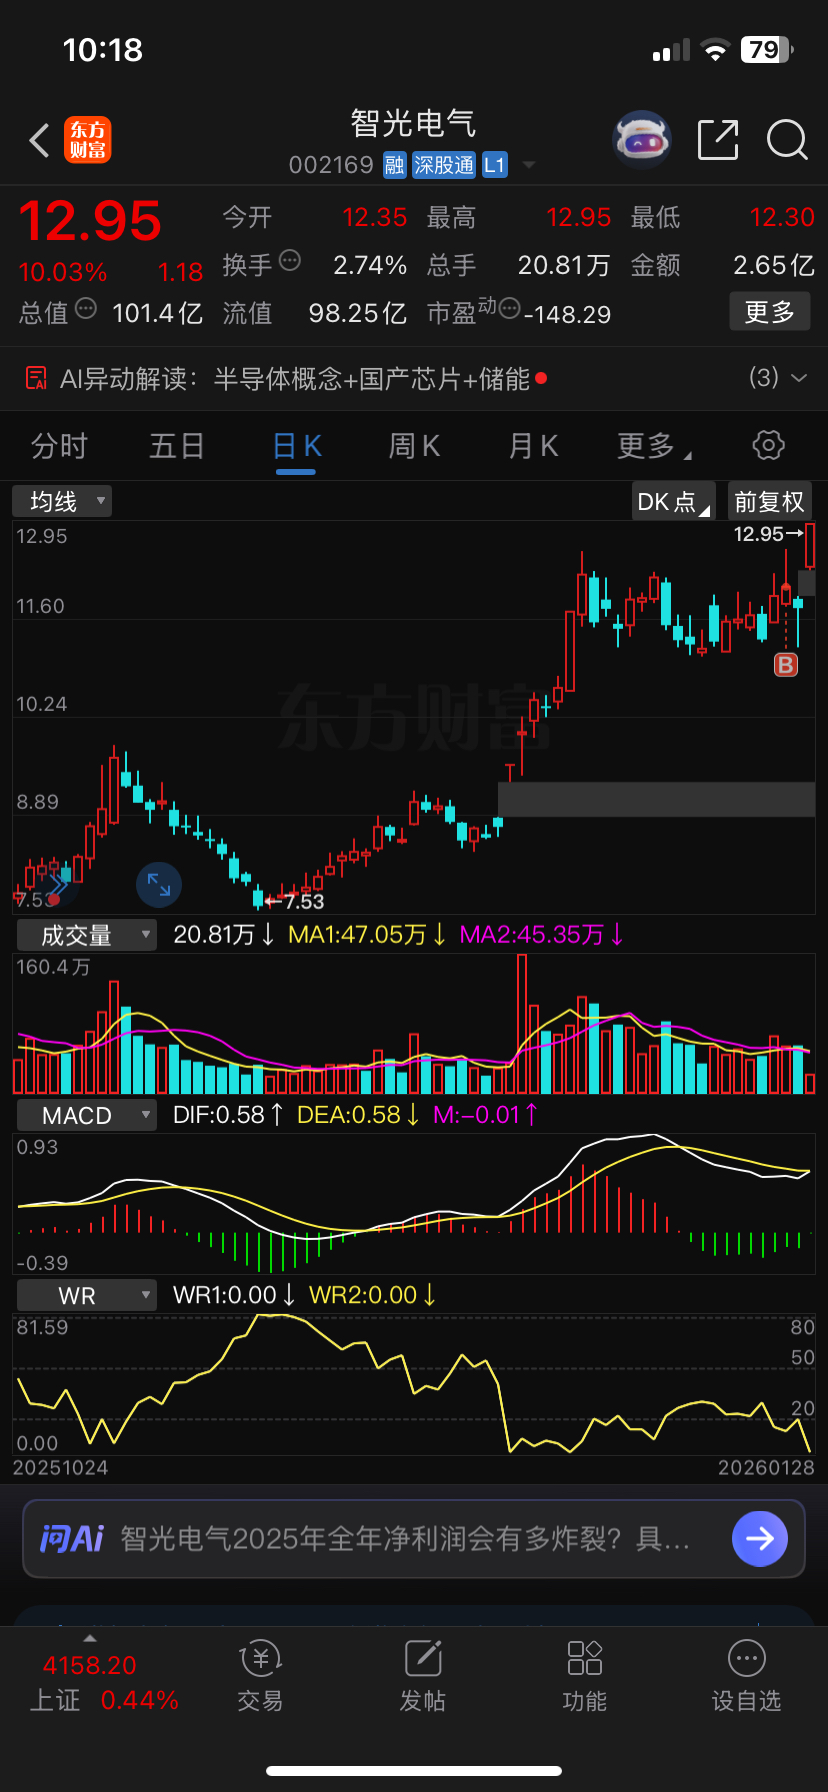Tap the AI question input field

point(414,1538)
